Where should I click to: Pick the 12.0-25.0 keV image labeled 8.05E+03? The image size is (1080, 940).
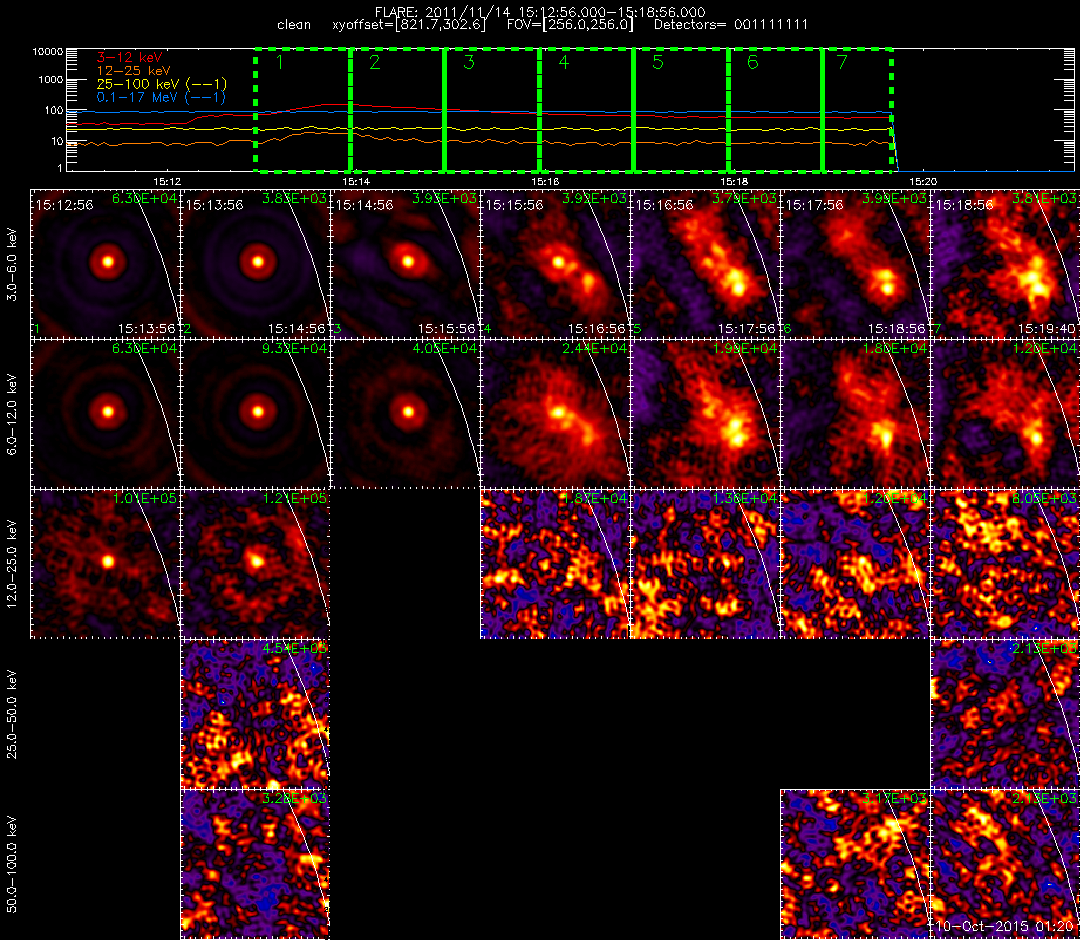[1005, 563]
